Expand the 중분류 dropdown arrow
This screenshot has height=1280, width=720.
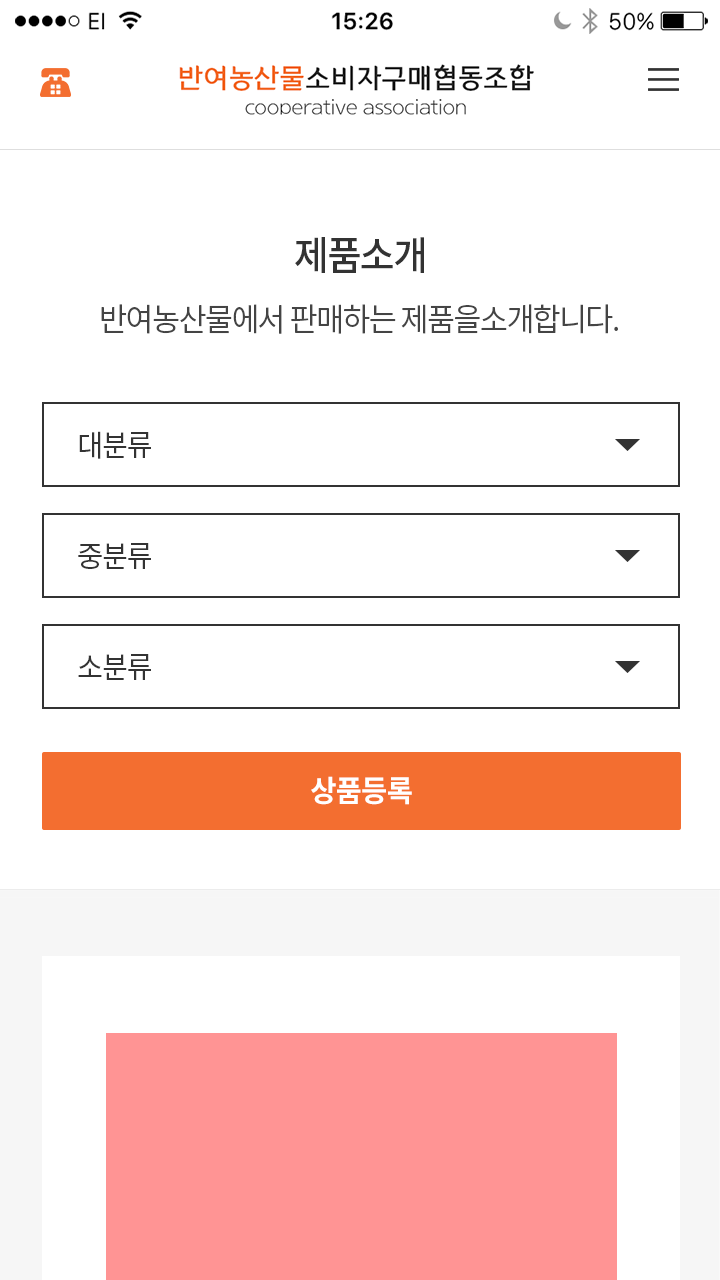point(627,556)
